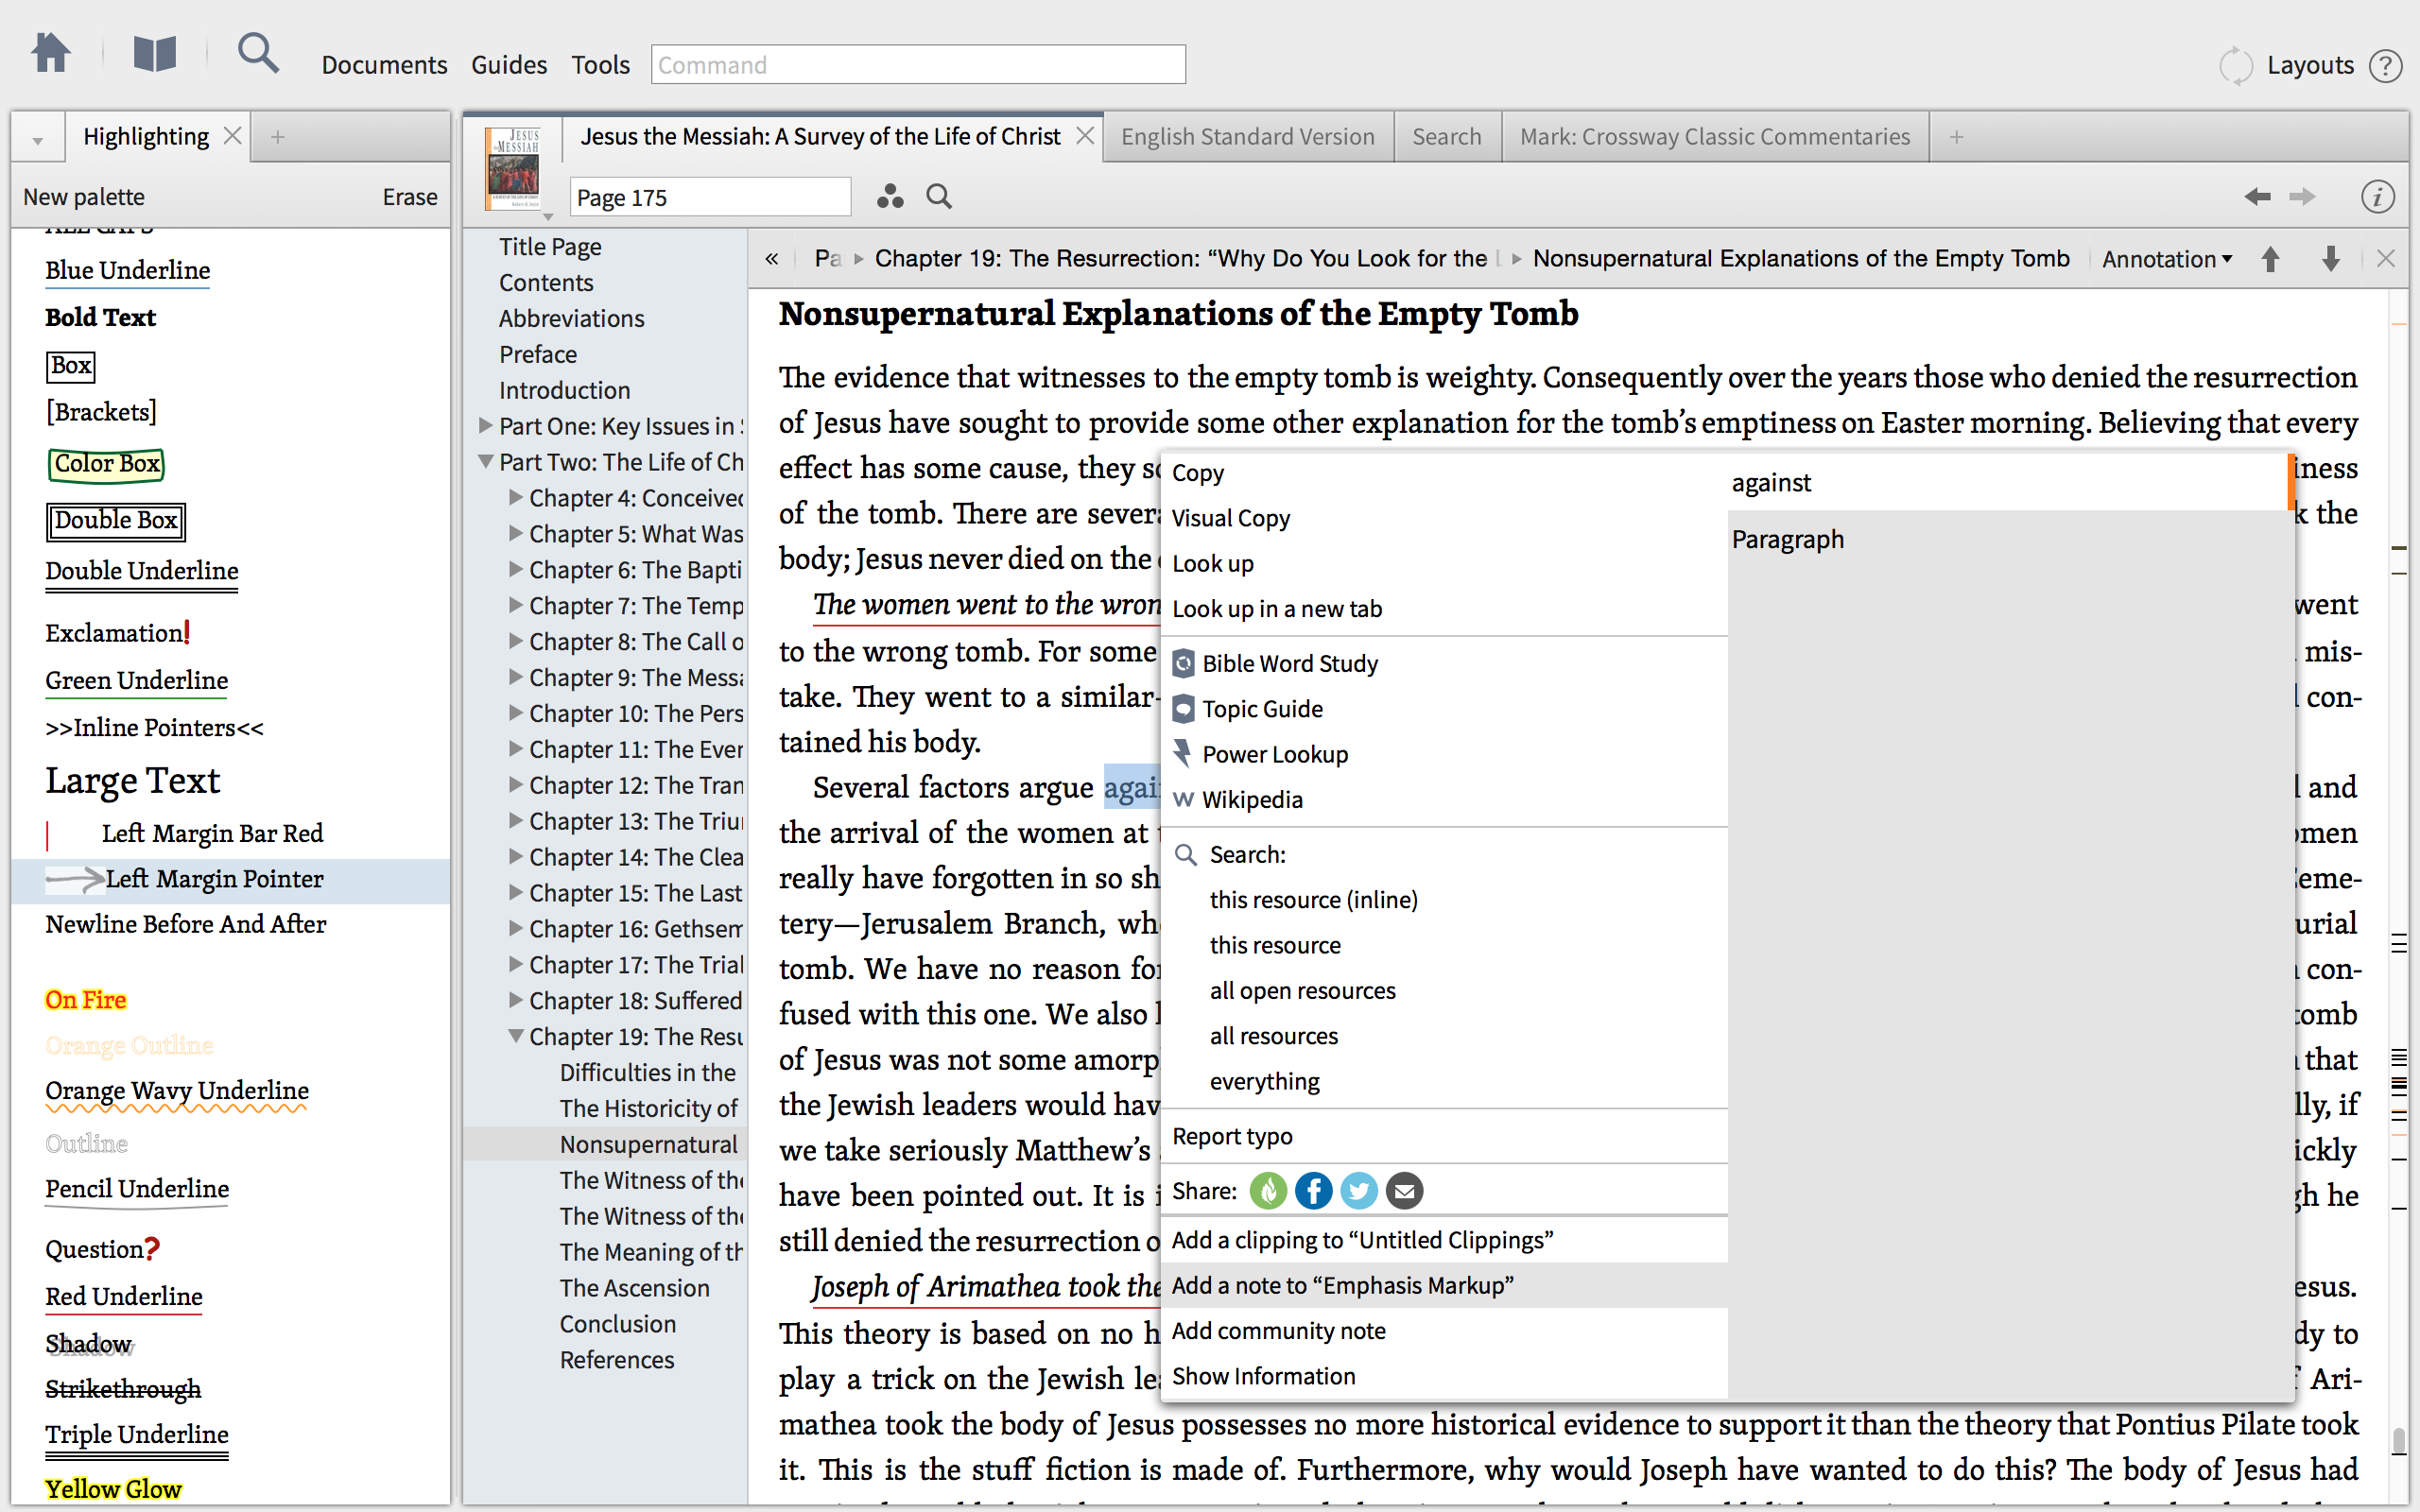
Task: Open Highlighting panel menu arrow
Action: pyautogui.click(x=37, y=140)
